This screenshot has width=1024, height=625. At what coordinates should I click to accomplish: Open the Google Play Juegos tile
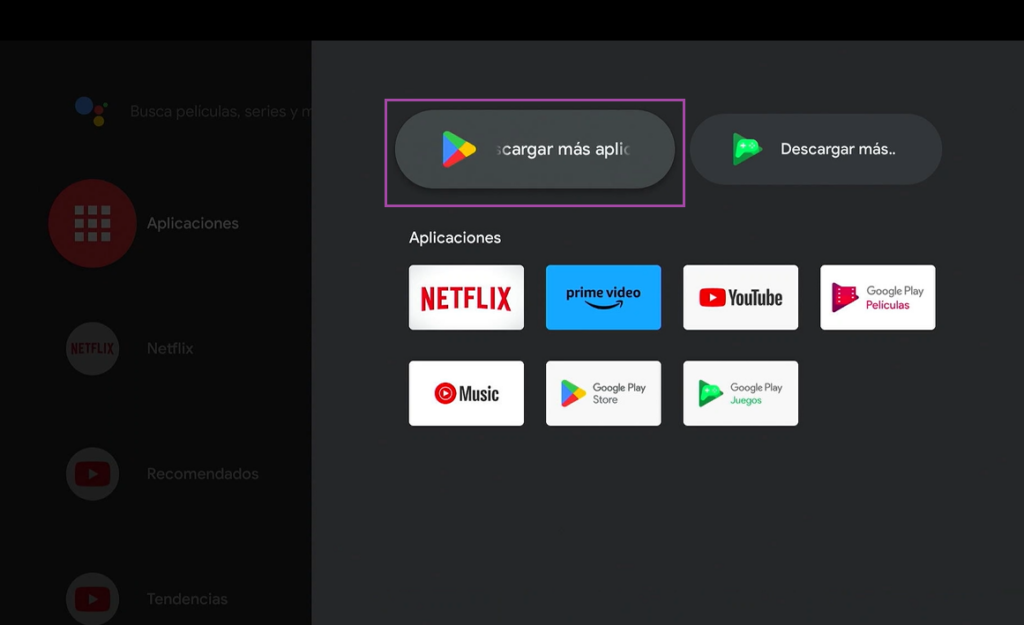click(x=740, y=393)
